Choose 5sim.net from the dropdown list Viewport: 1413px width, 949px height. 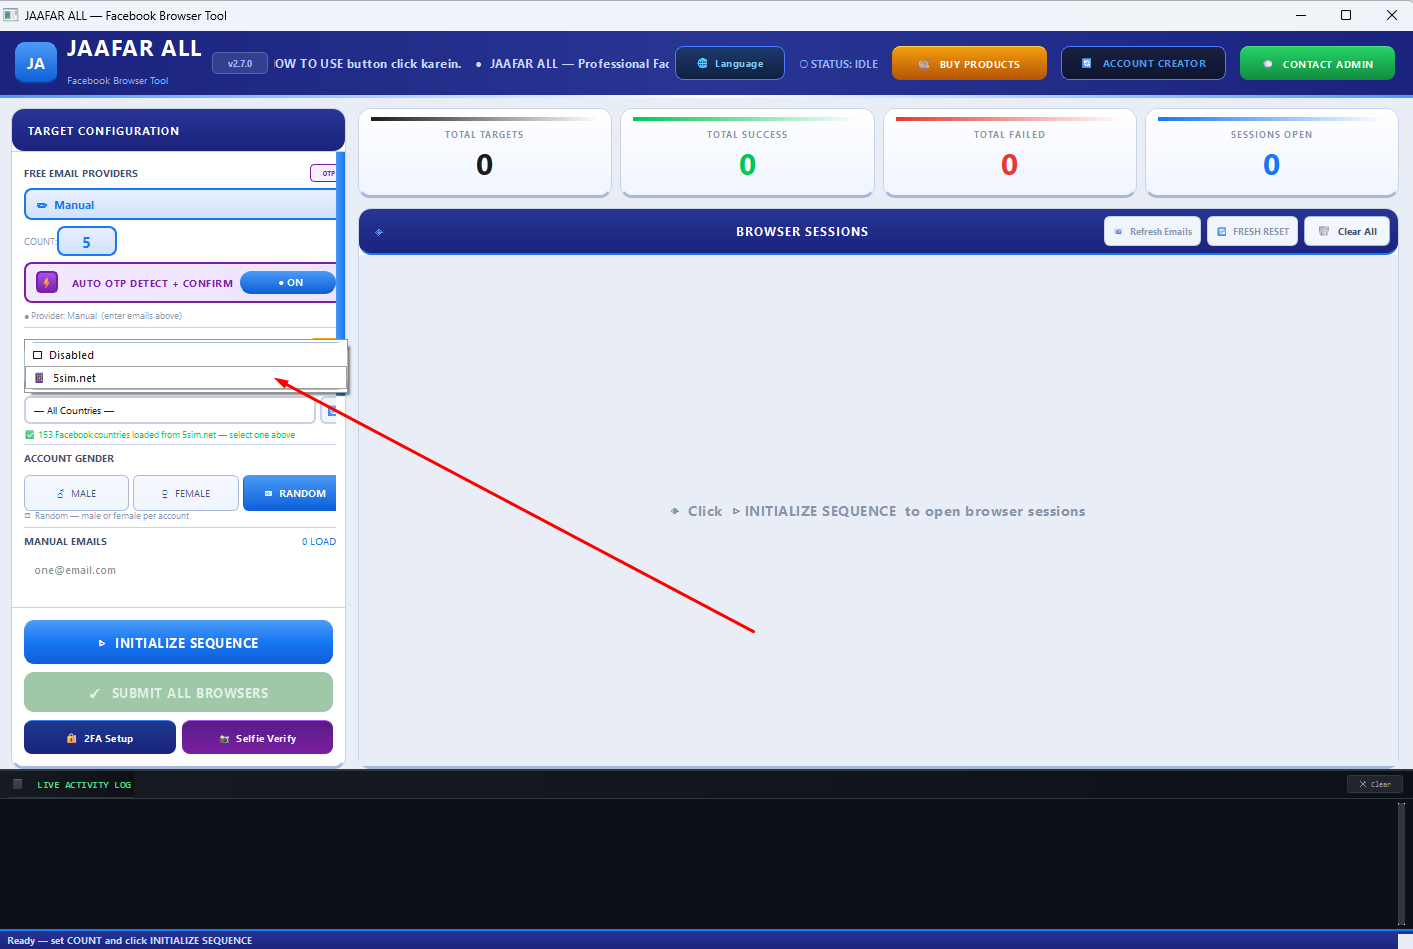(x=186, y=378)
